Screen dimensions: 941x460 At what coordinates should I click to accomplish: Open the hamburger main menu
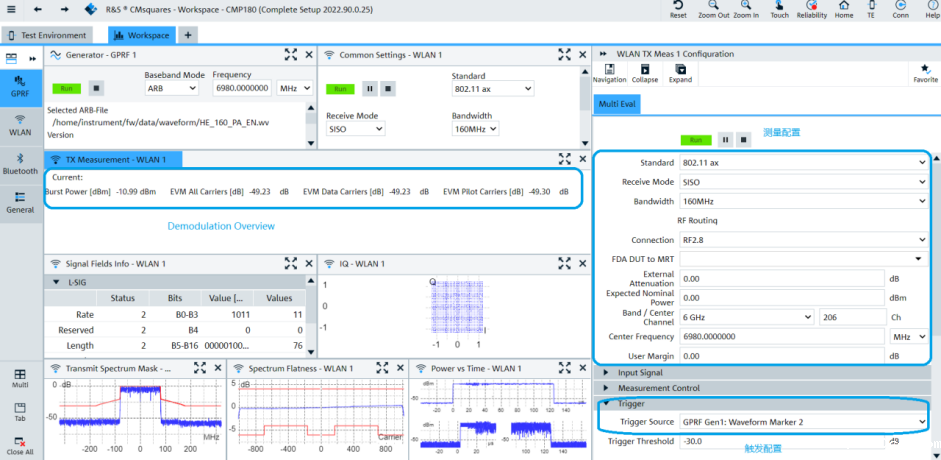tap(11, 9)
